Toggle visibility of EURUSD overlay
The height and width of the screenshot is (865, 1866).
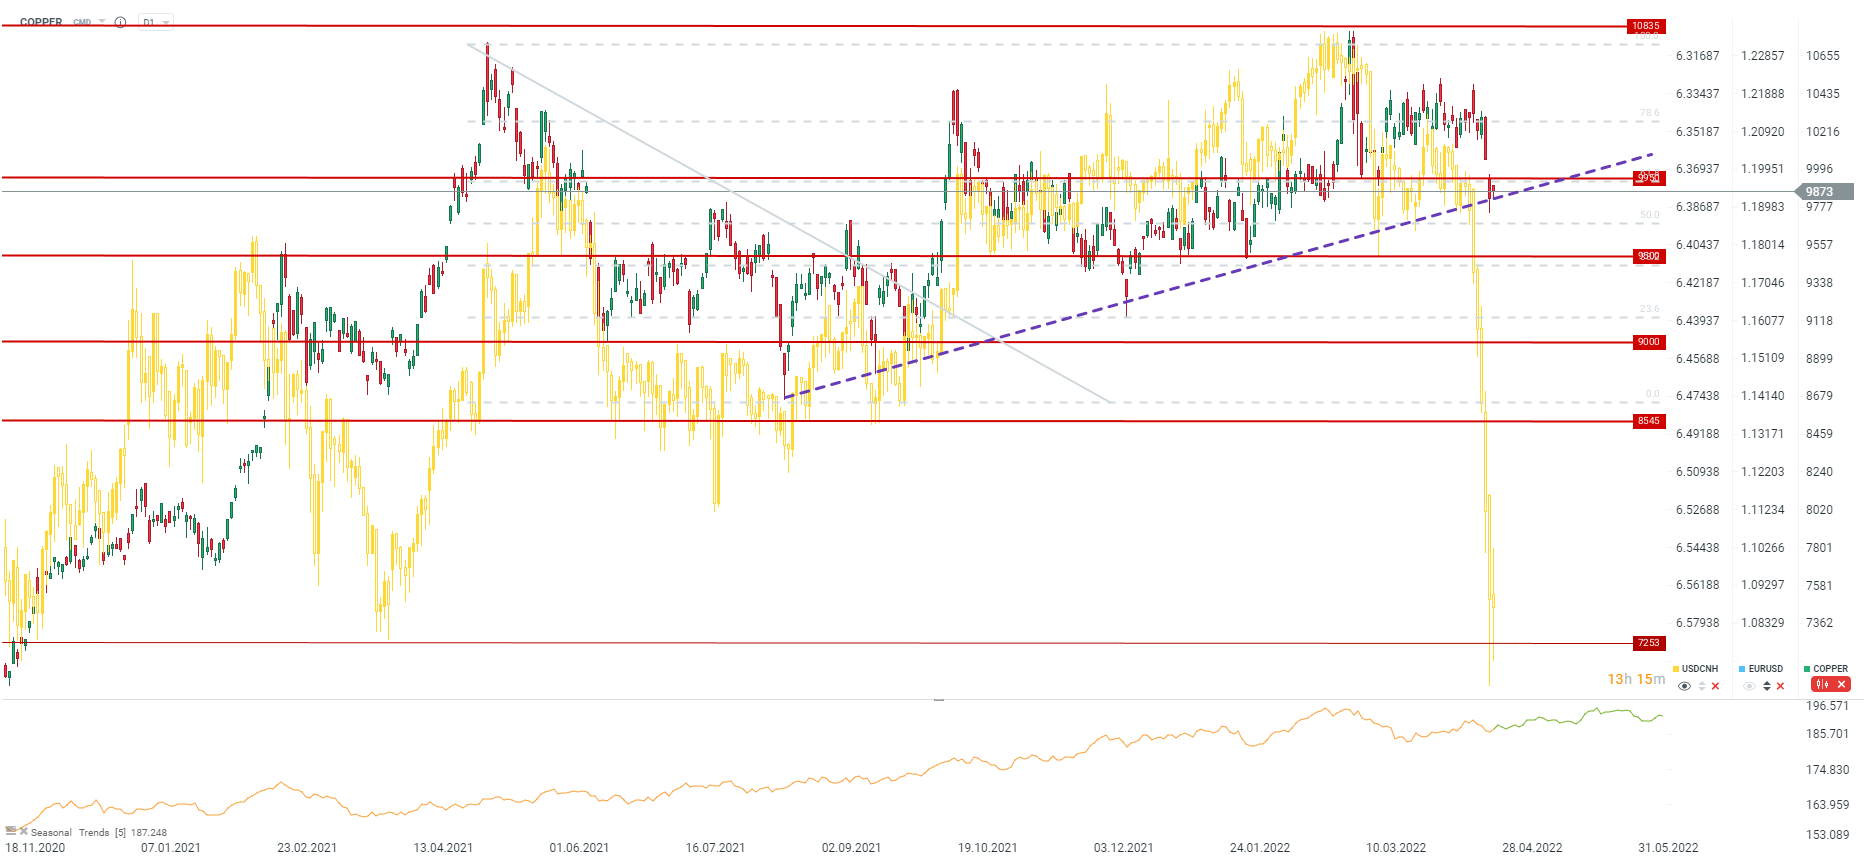click(1749, 686)
